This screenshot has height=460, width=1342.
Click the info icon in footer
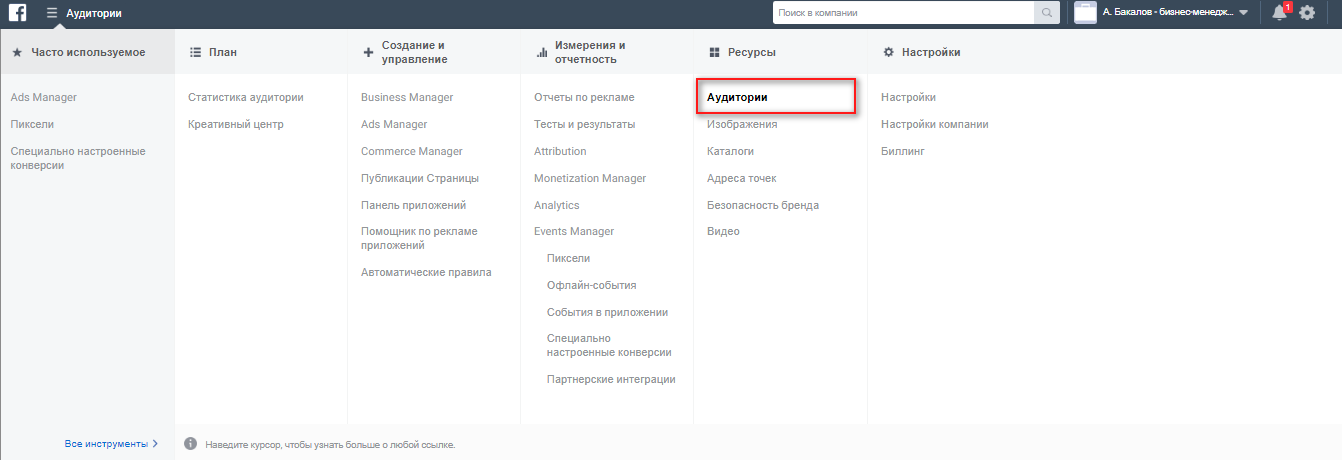(190, 443)
